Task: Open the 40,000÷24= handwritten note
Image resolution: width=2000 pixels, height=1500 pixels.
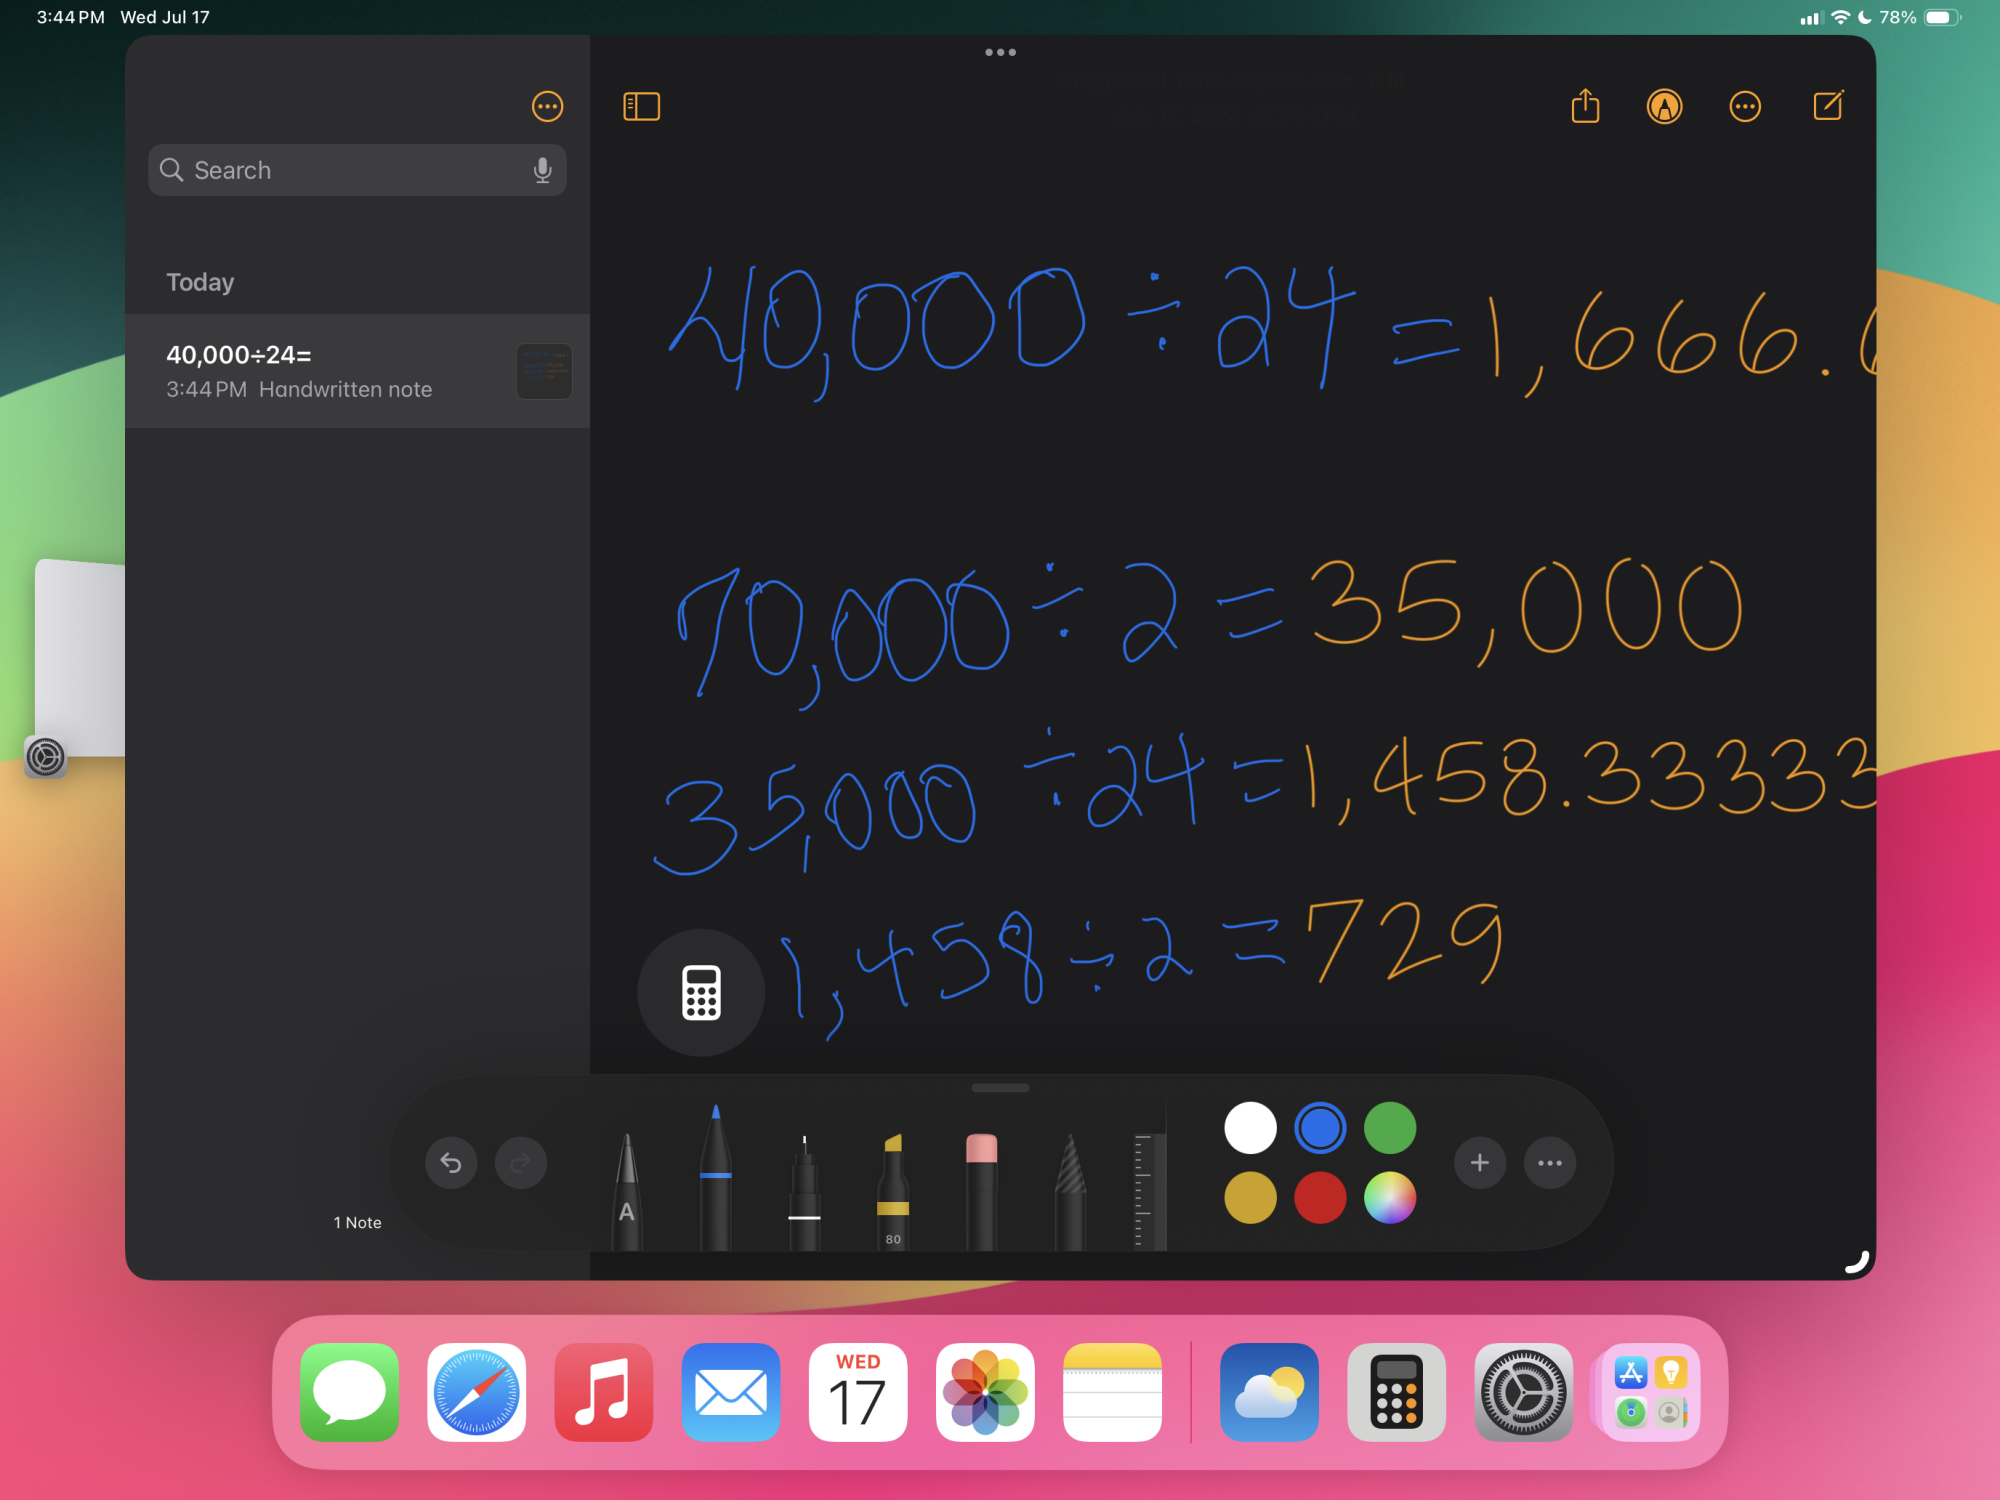Action: 357,370
